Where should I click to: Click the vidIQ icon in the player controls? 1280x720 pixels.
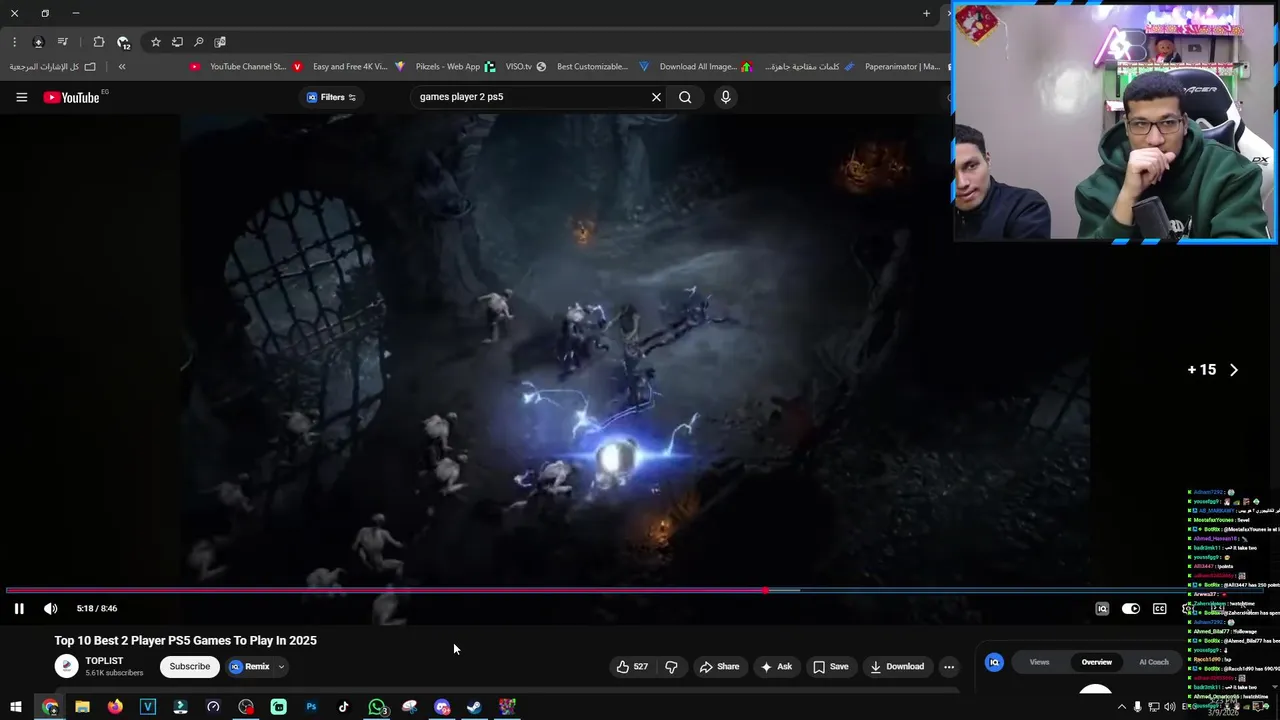1102,608
